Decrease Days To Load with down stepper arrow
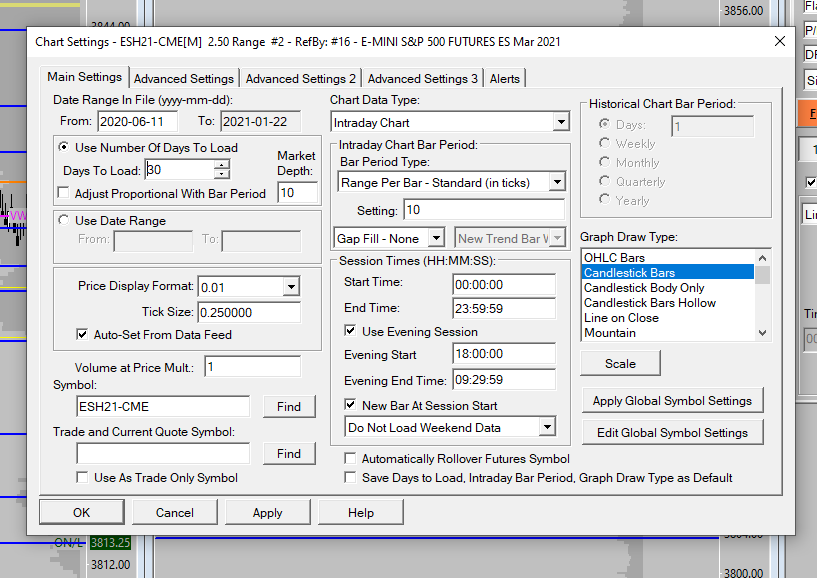 [x=222, y=174]
